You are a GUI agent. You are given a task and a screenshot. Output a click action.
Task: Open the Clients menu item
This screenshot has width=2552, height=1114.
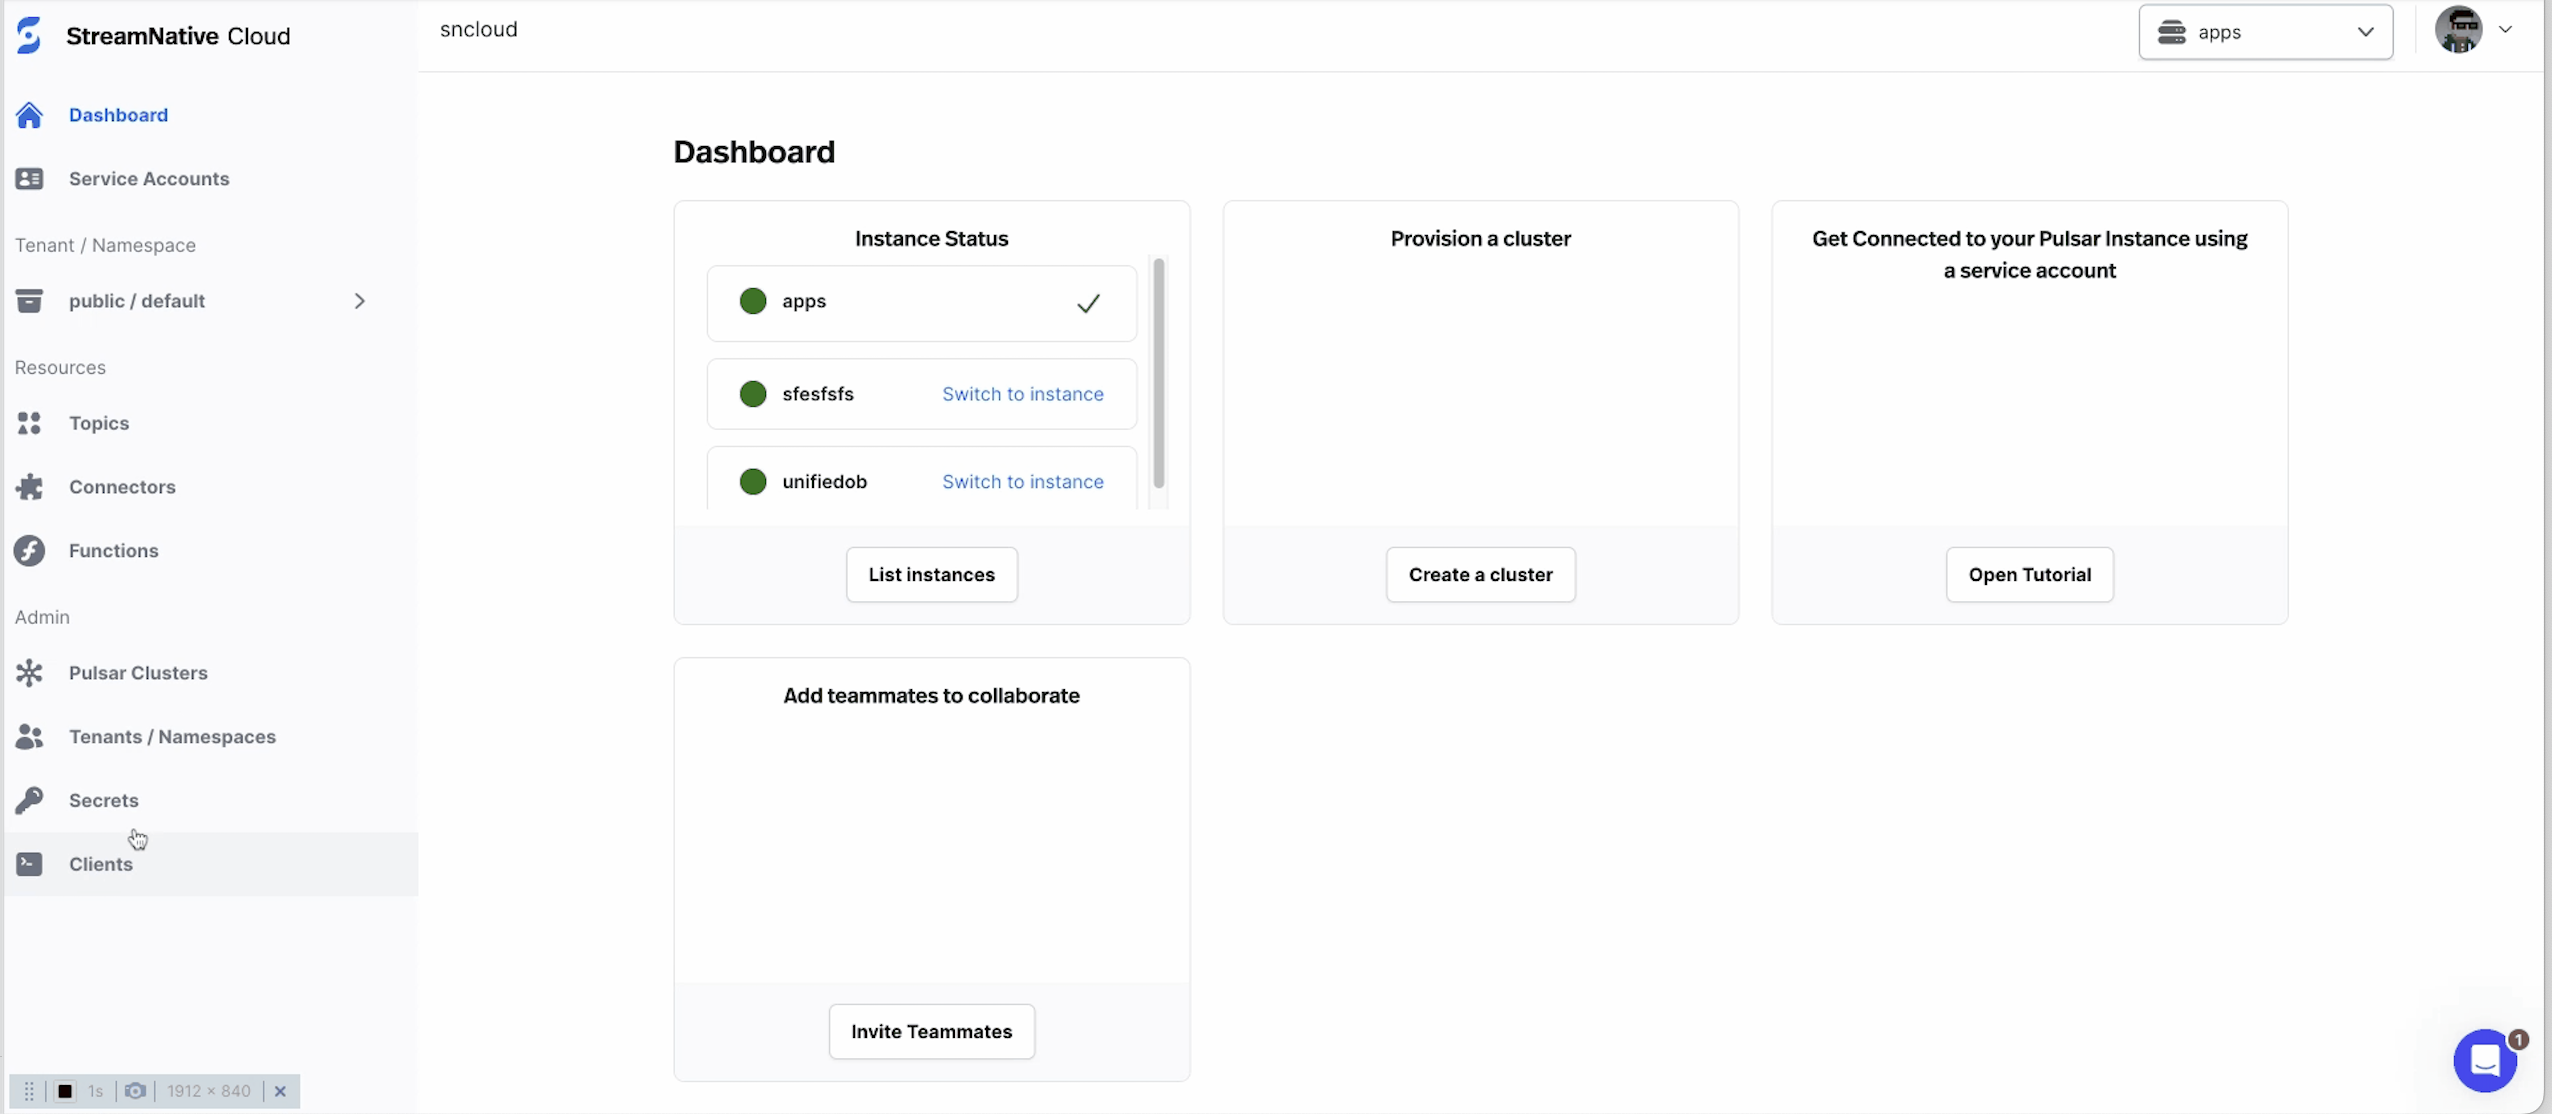pos(101,864)
